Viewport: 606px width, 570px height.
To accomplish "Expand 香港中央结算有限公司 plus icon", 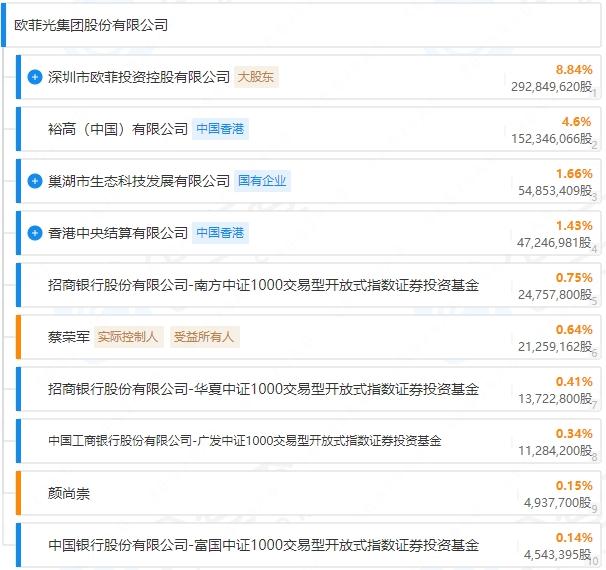I will [x=35, y=233].
